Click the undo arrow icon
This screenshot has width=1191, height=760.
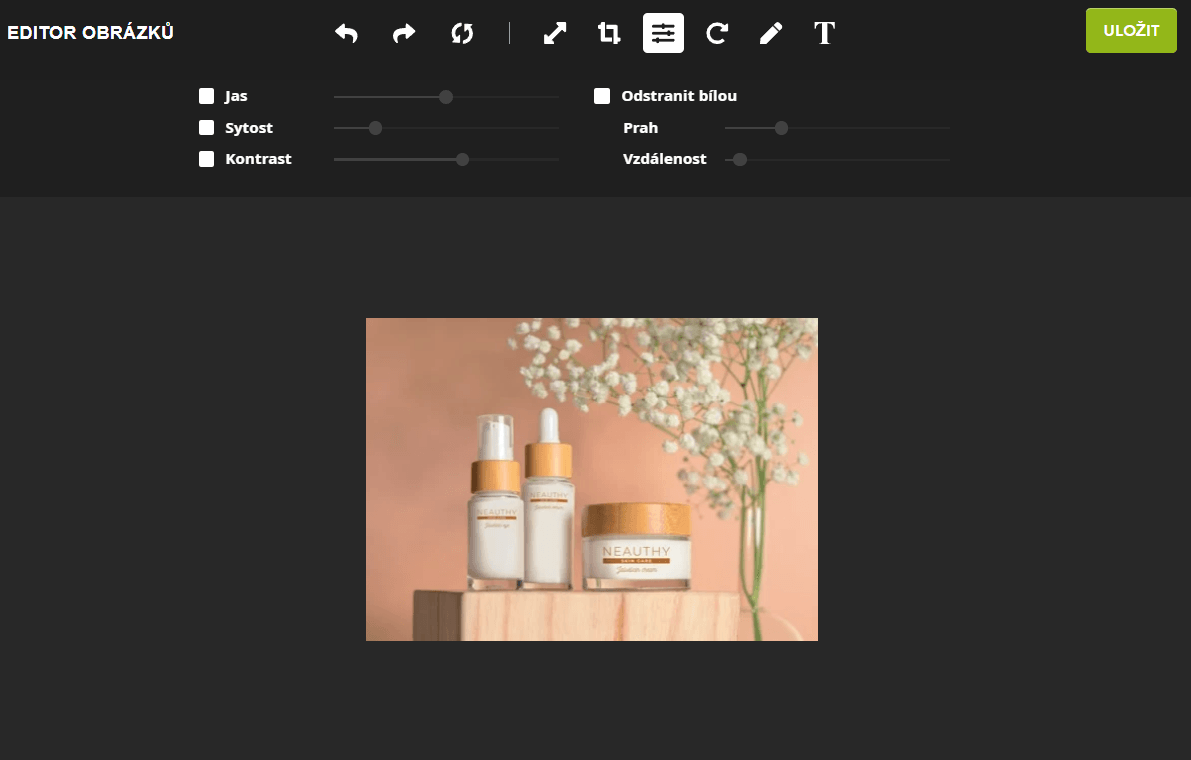pos(346,33)
